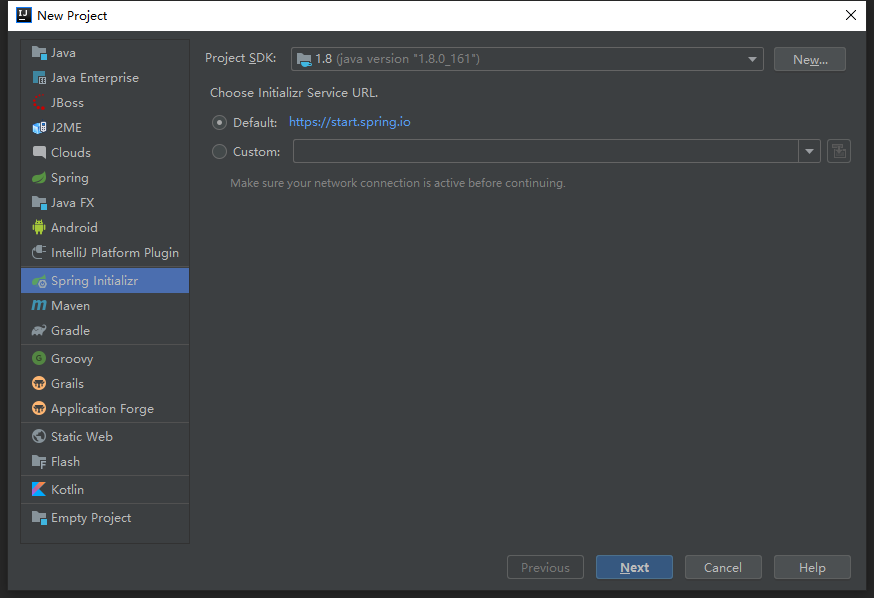Screen dimensions: 874x598
Task: Choose the Gradle elephant icon
Action: click(39, 330)
